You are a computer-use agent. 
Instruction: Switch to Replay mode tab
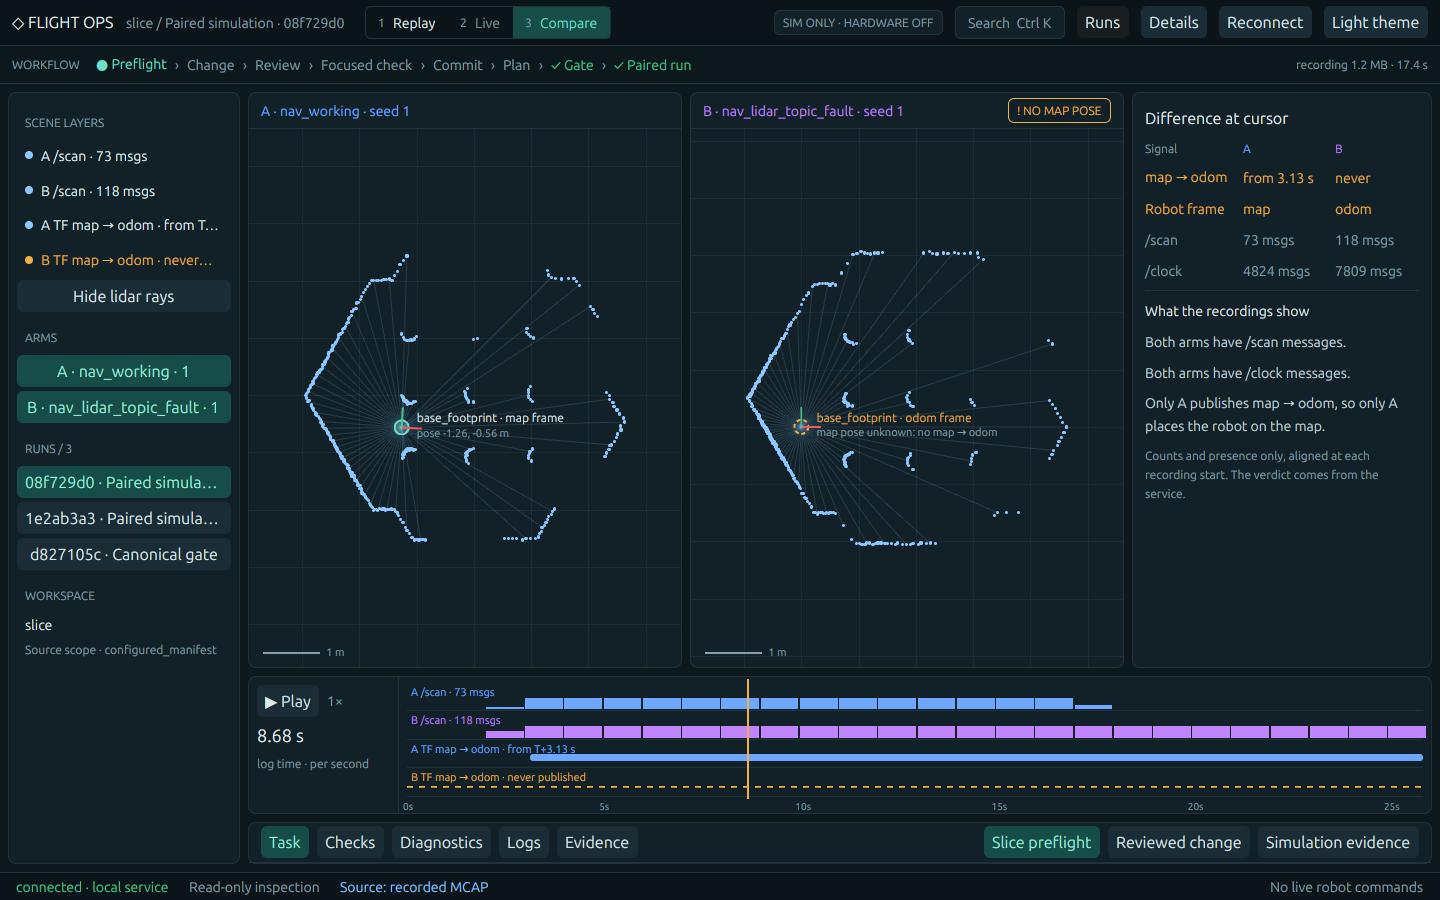pyautogui.click(x=407, y=23)
